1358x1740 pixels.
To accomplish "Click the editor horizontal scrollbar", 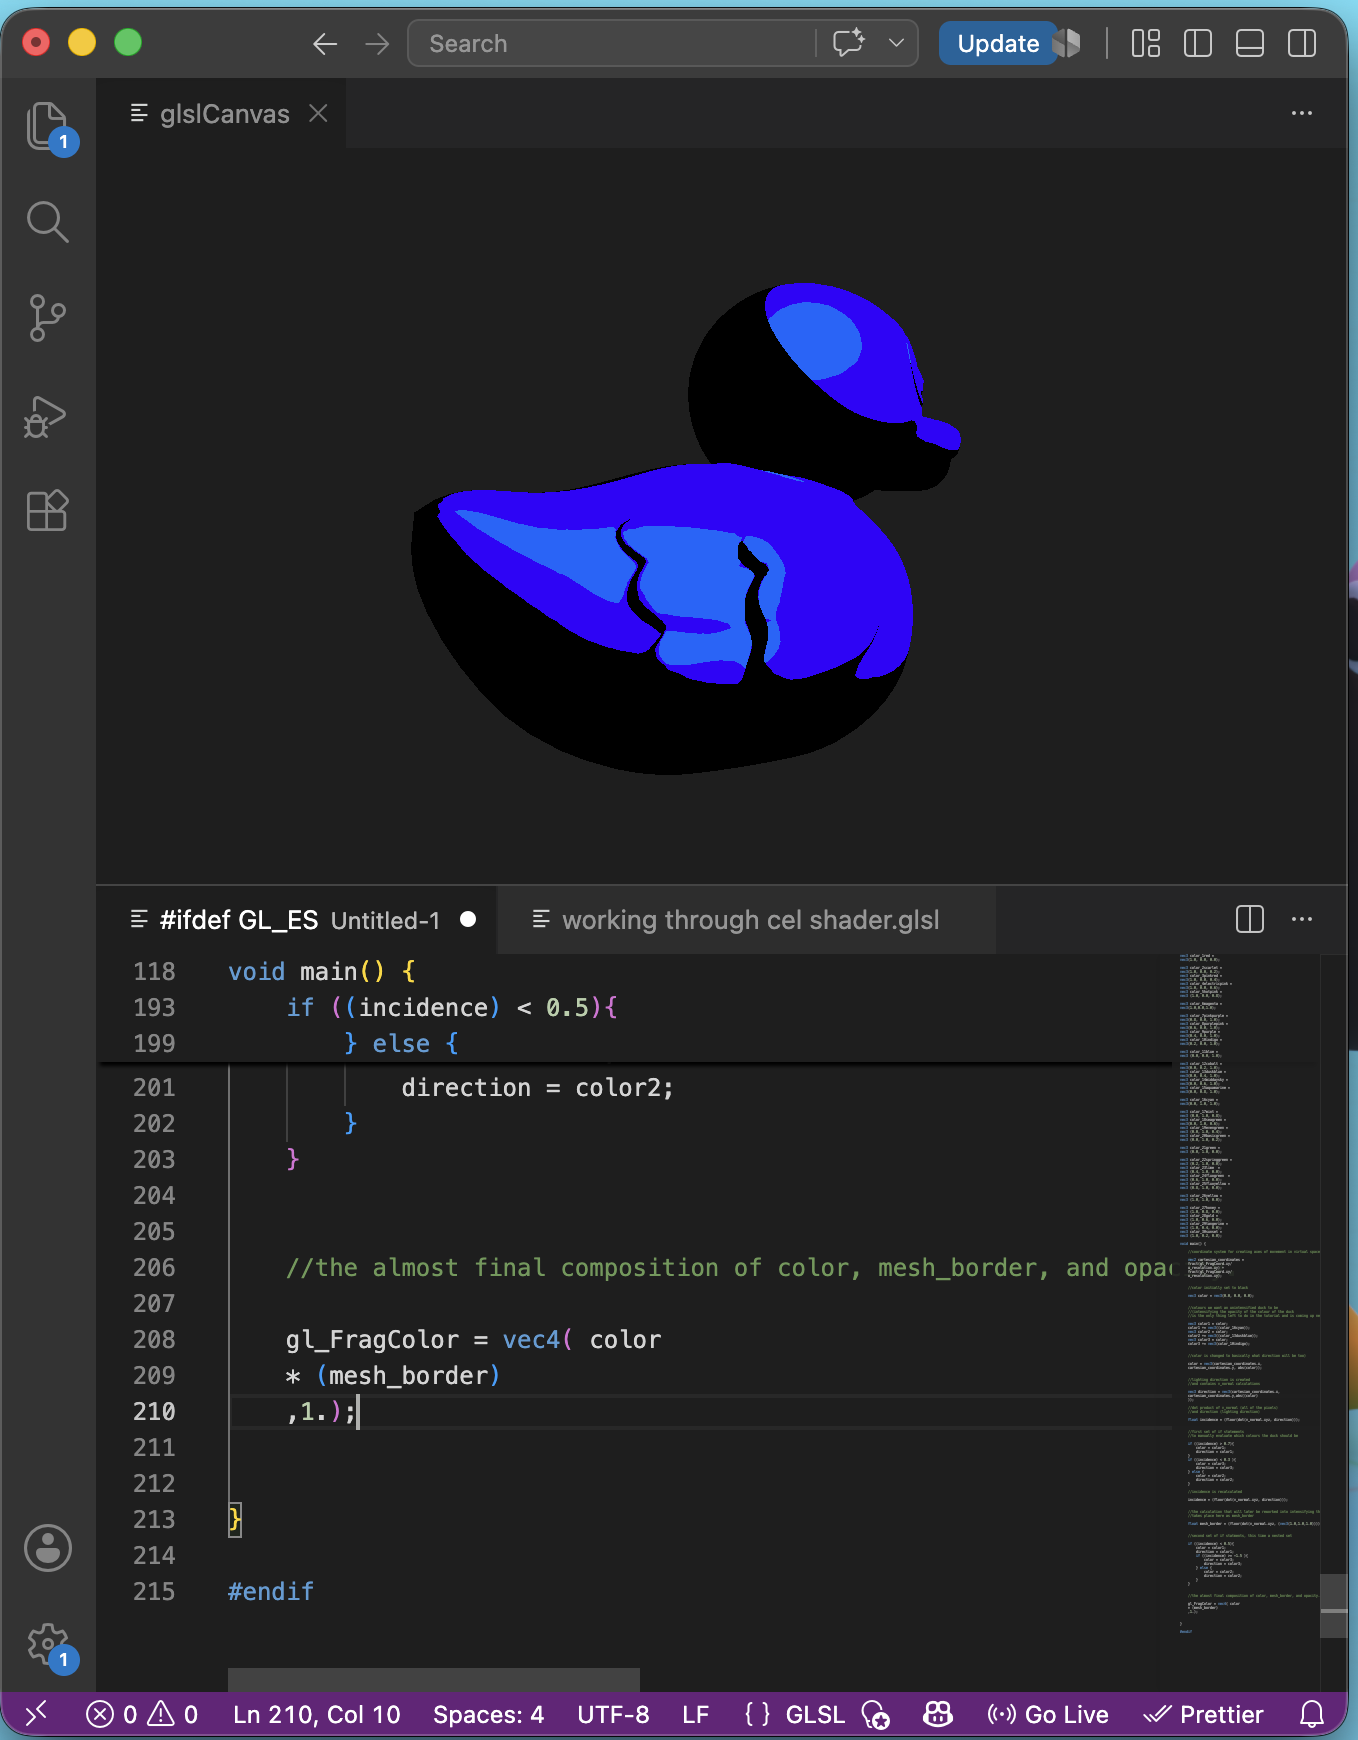I will [x=434, y=1679].
